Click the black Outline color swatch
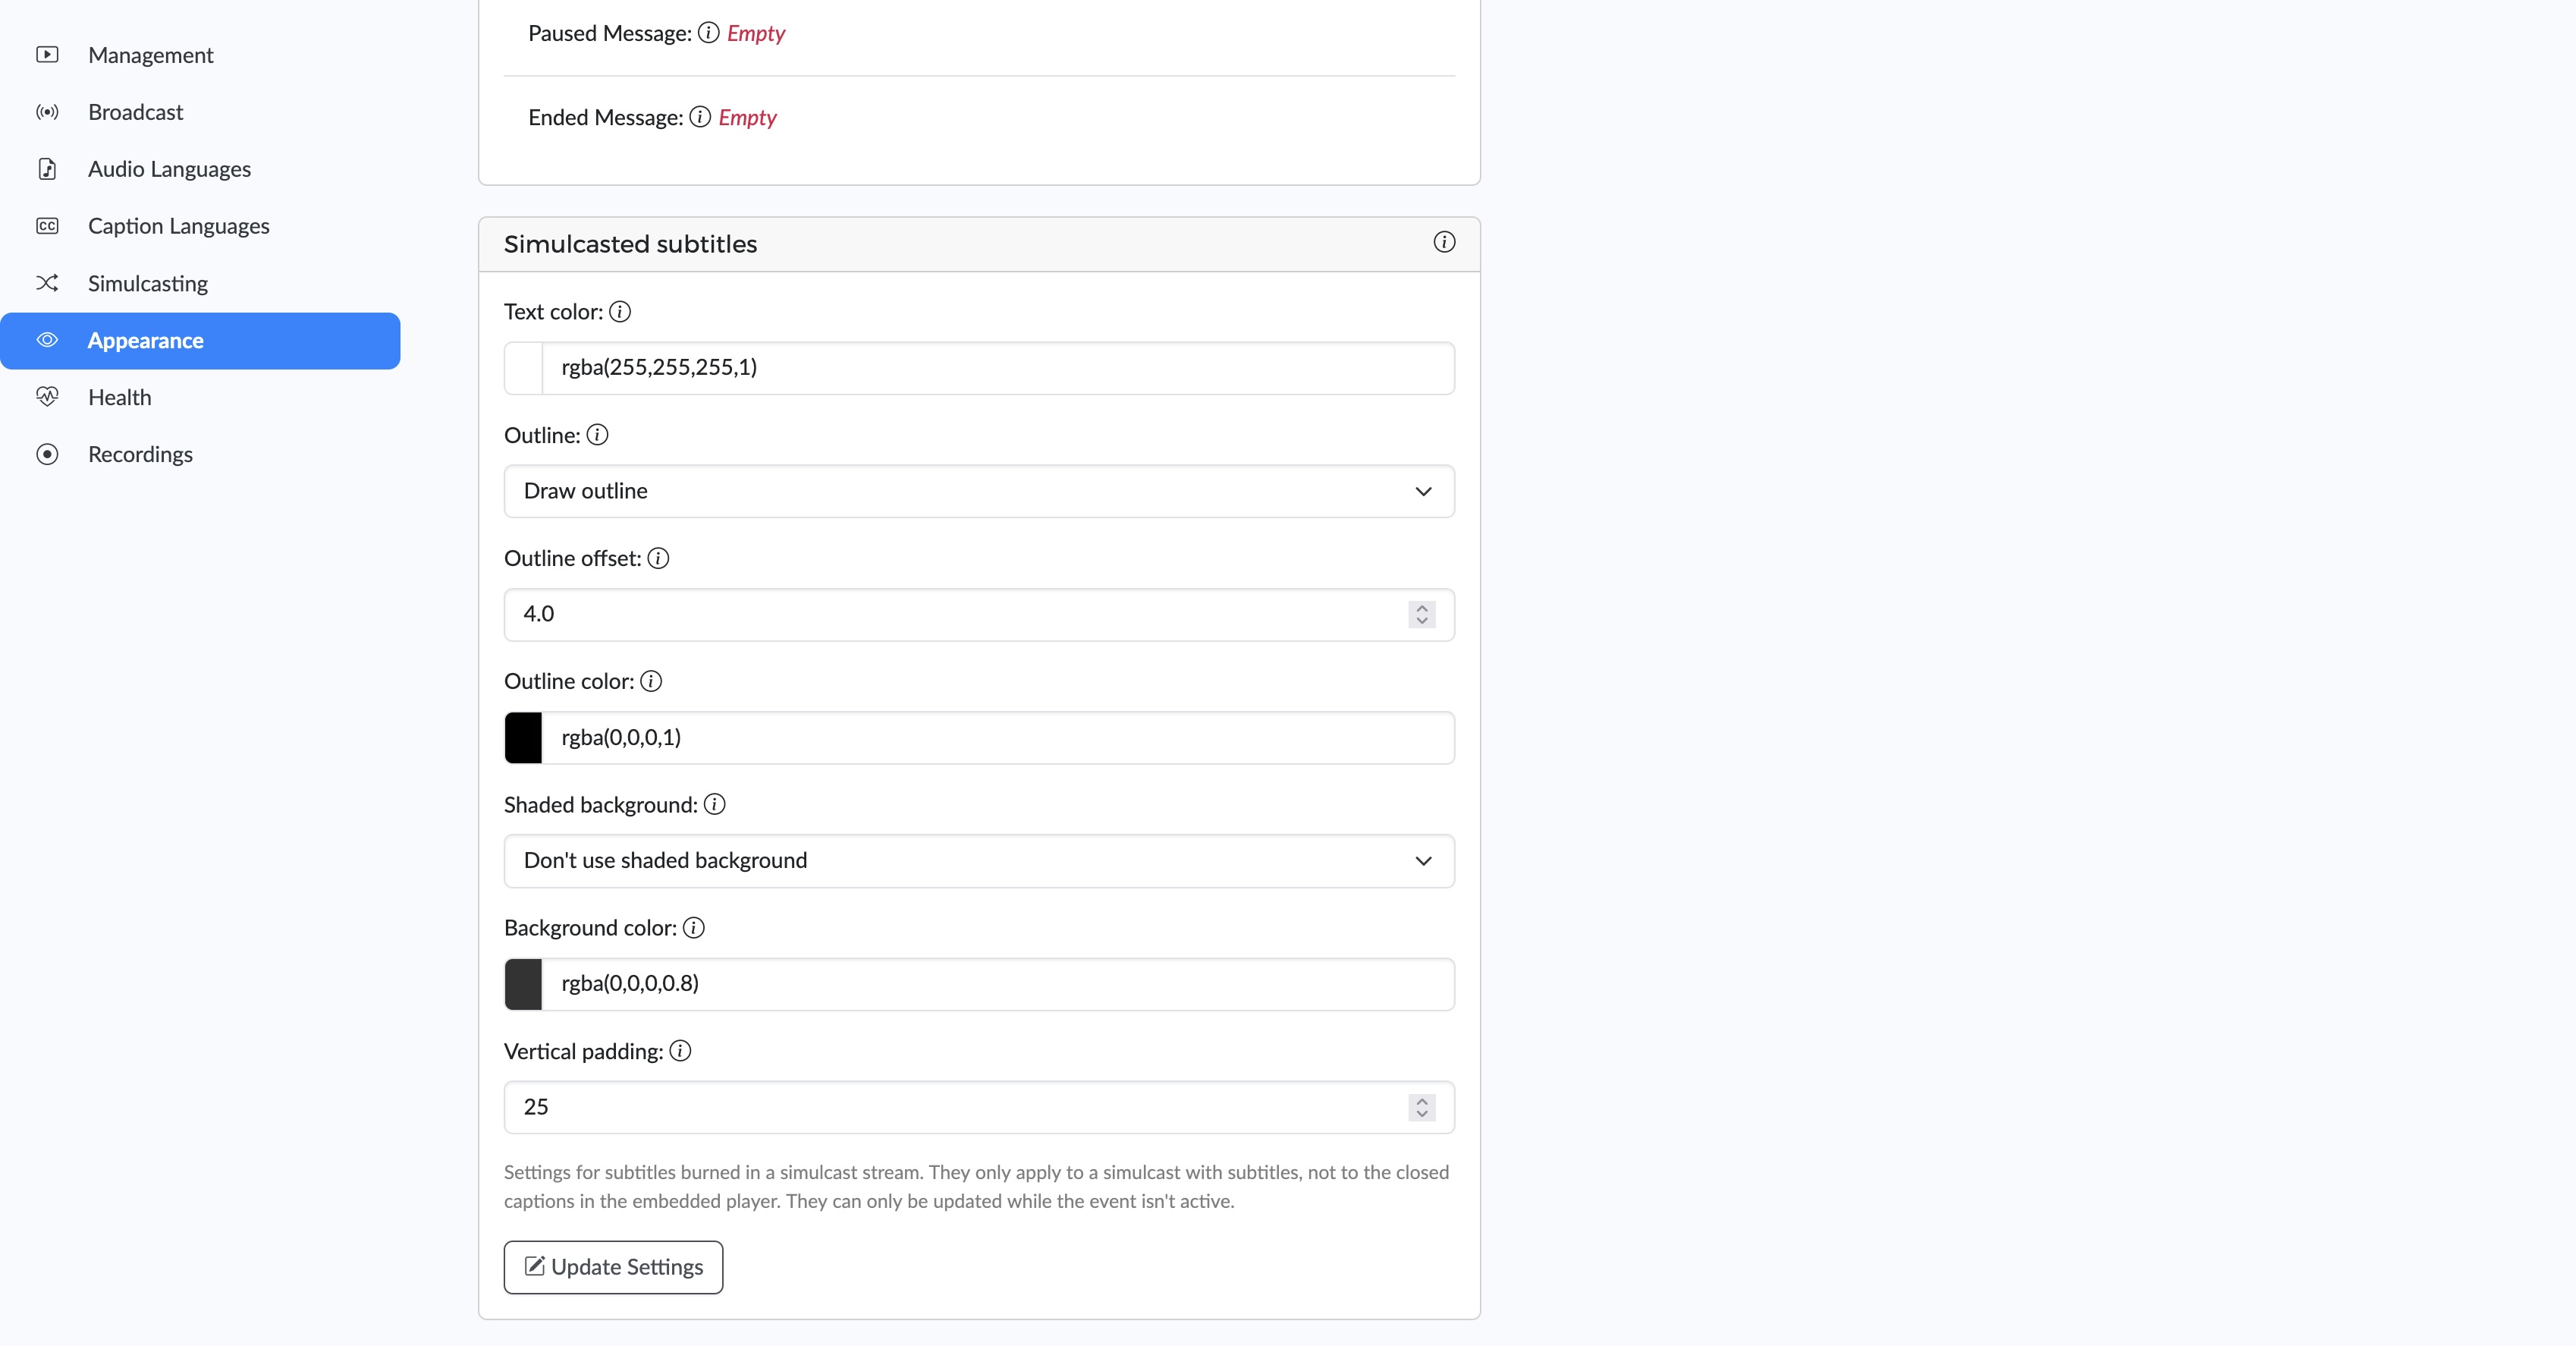 pos(523,738)
